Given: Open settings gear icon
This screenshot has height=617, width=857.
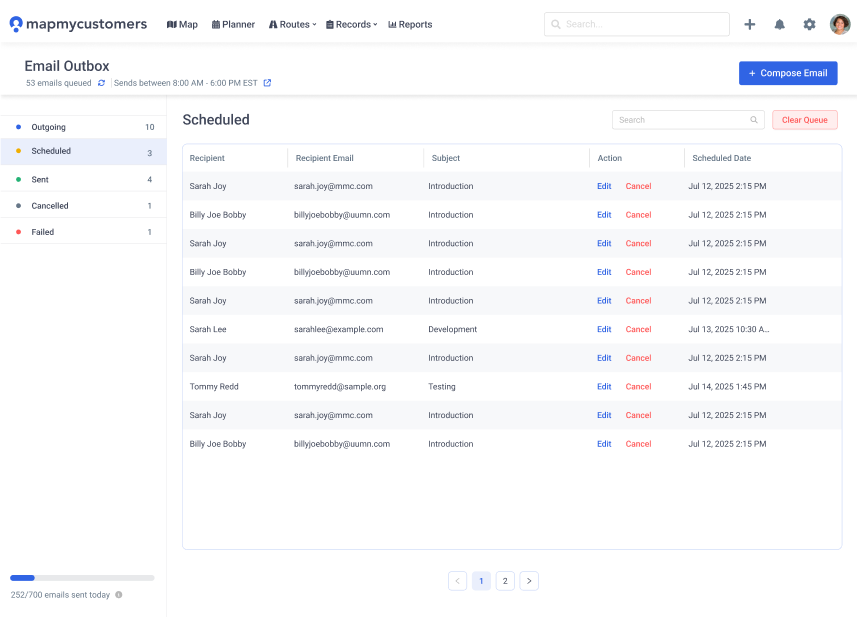Looking at the screenshot, I should 809,24.
